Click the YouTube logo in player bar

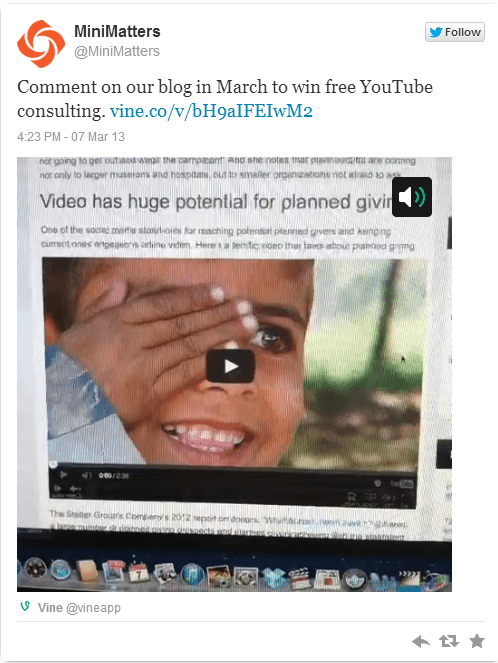point(402,483)
